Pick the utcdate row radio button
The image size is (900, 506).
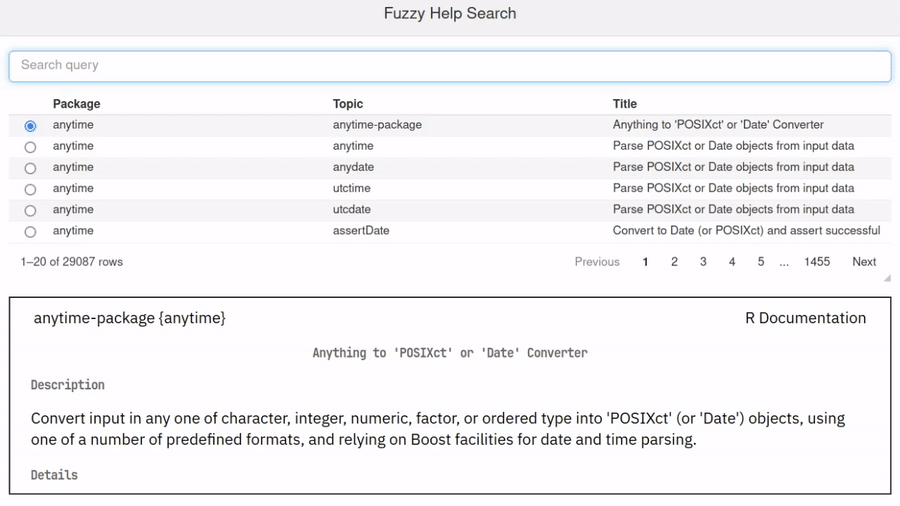click(30, 210)
